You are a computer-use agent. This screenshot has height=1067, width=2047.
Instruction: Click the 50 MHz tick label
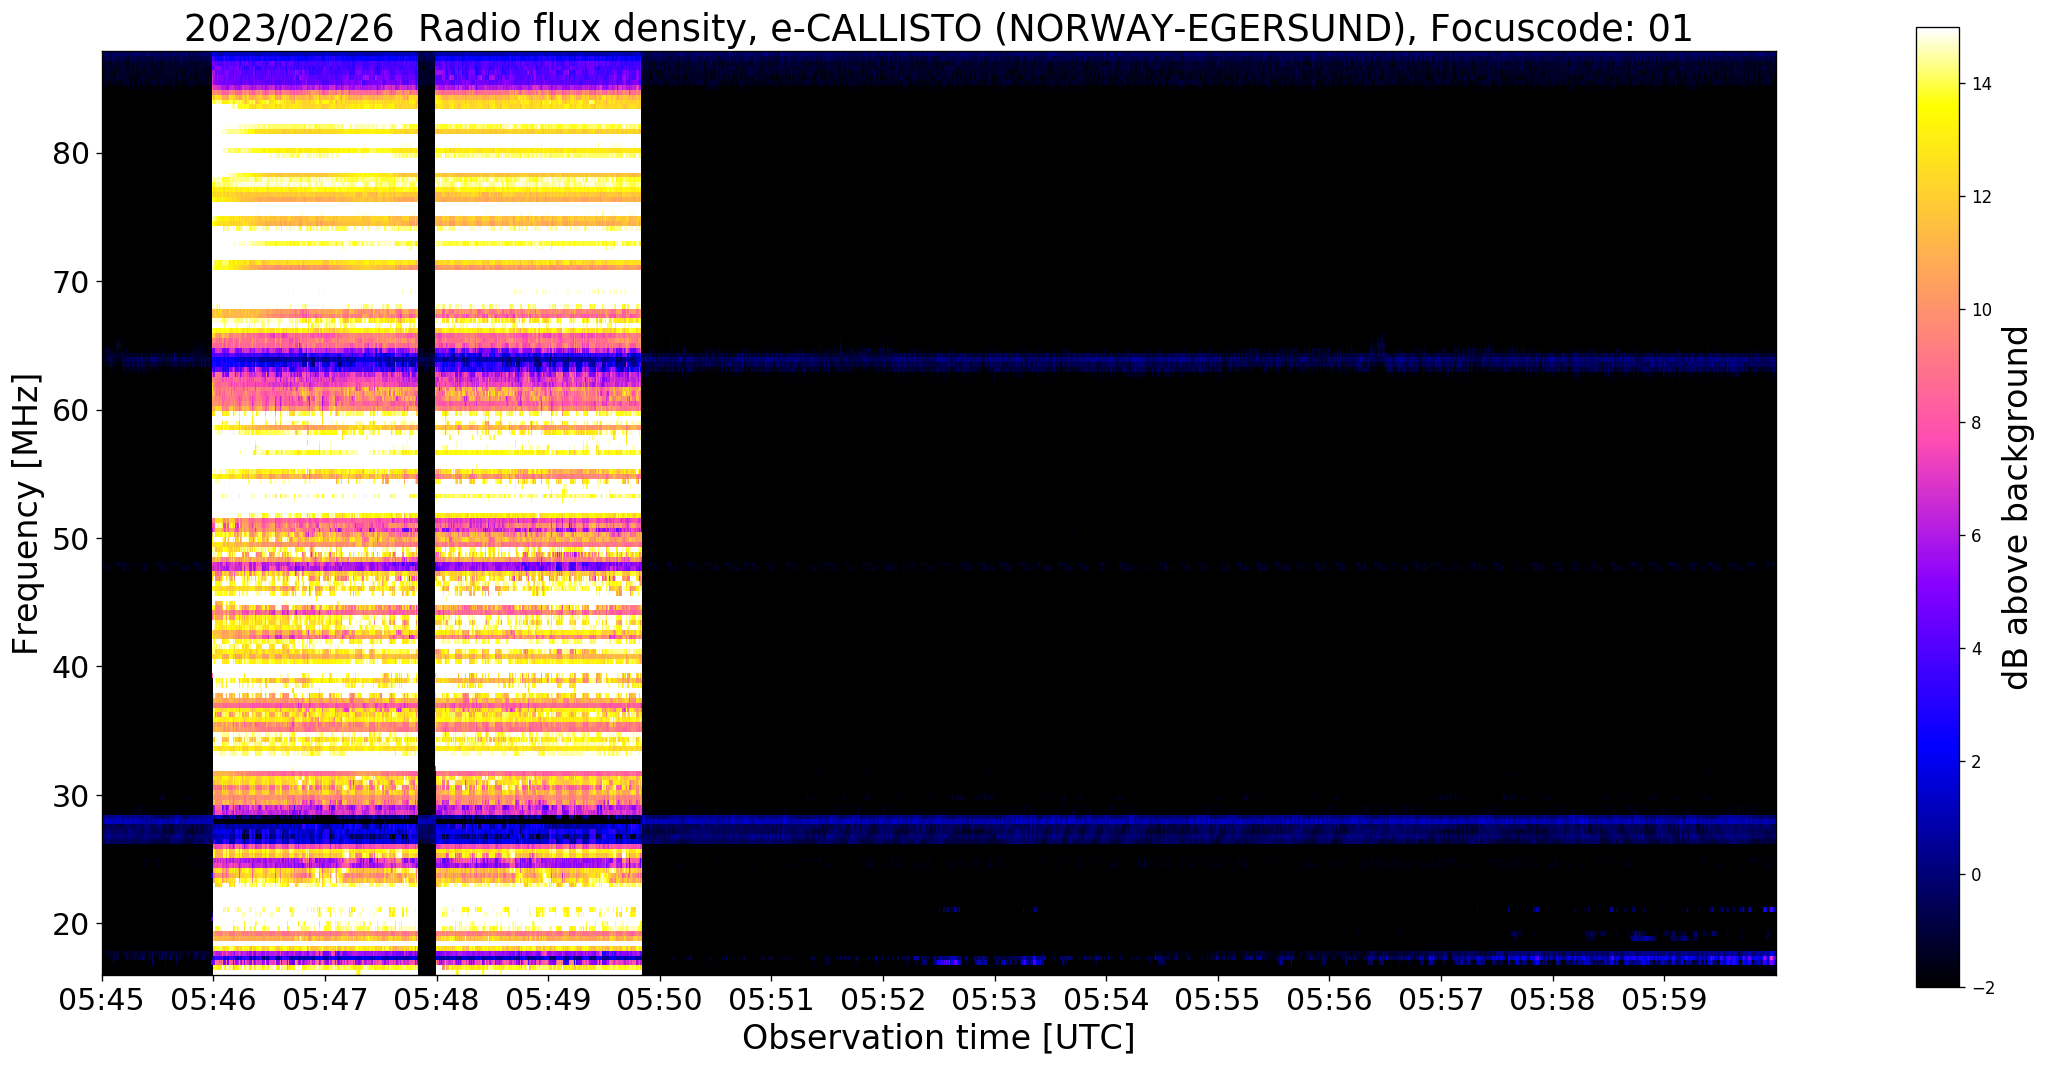[x=70, y=539]
